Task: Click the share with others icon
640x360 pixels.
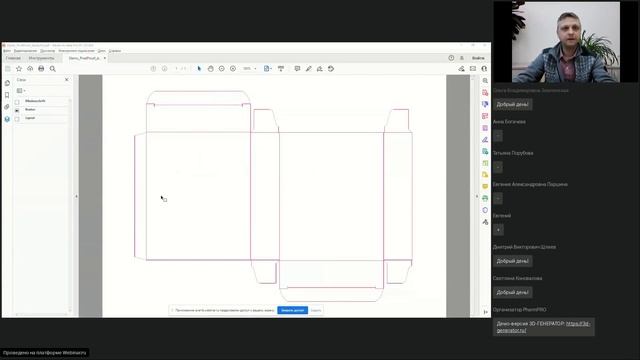Action: 484,69
